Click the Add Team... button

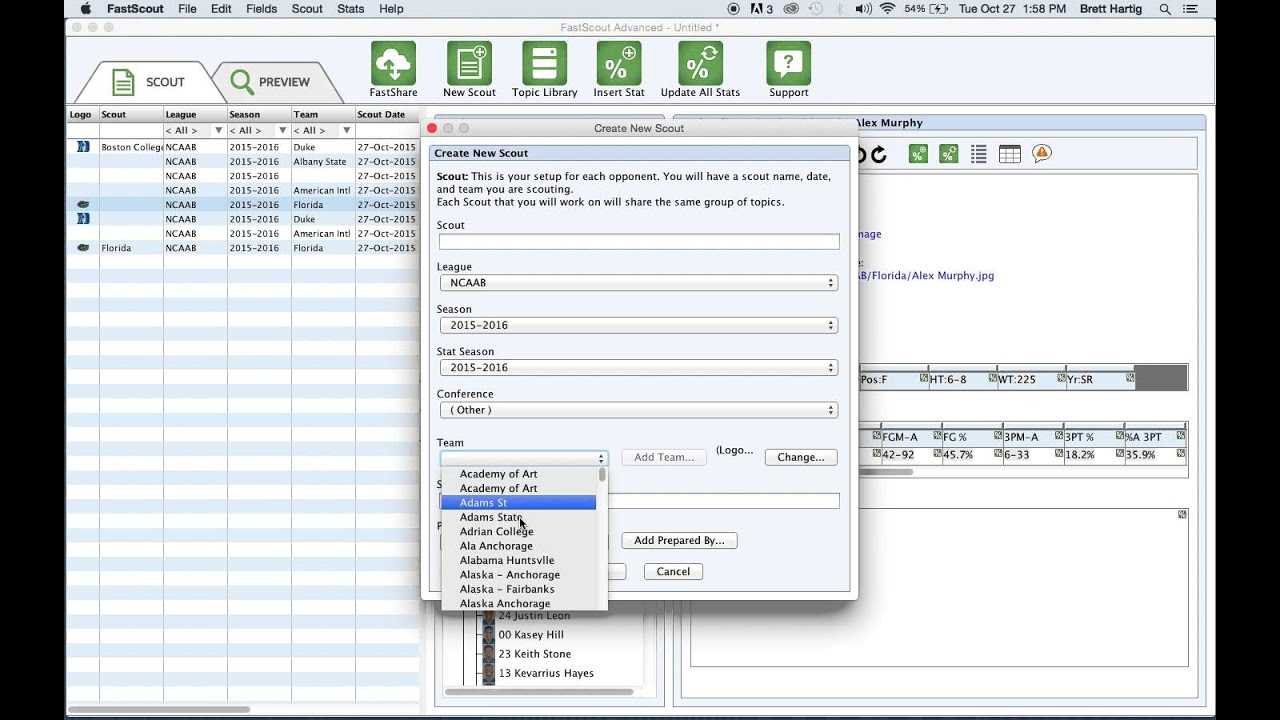click(664, 457)
